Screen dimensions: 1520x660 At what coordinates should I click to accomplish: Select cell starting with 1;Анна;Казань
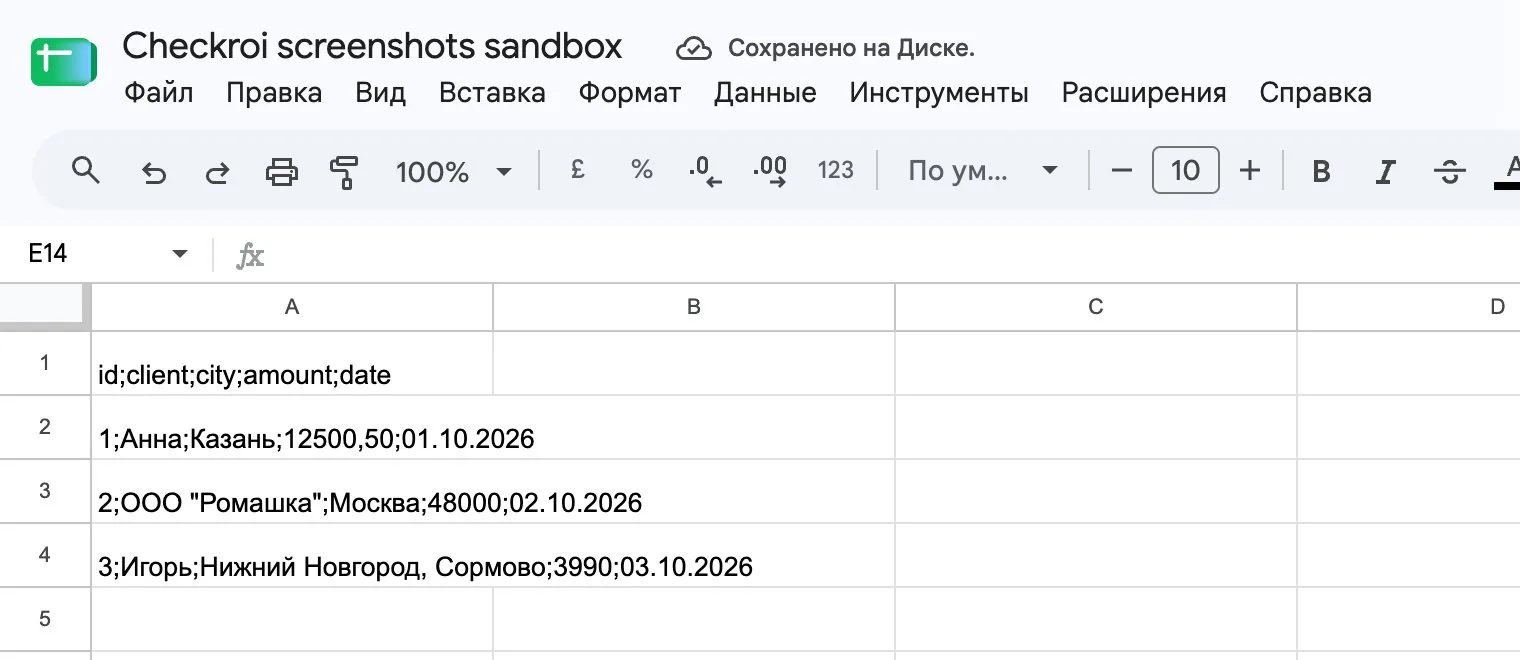[x=292, y=427]
